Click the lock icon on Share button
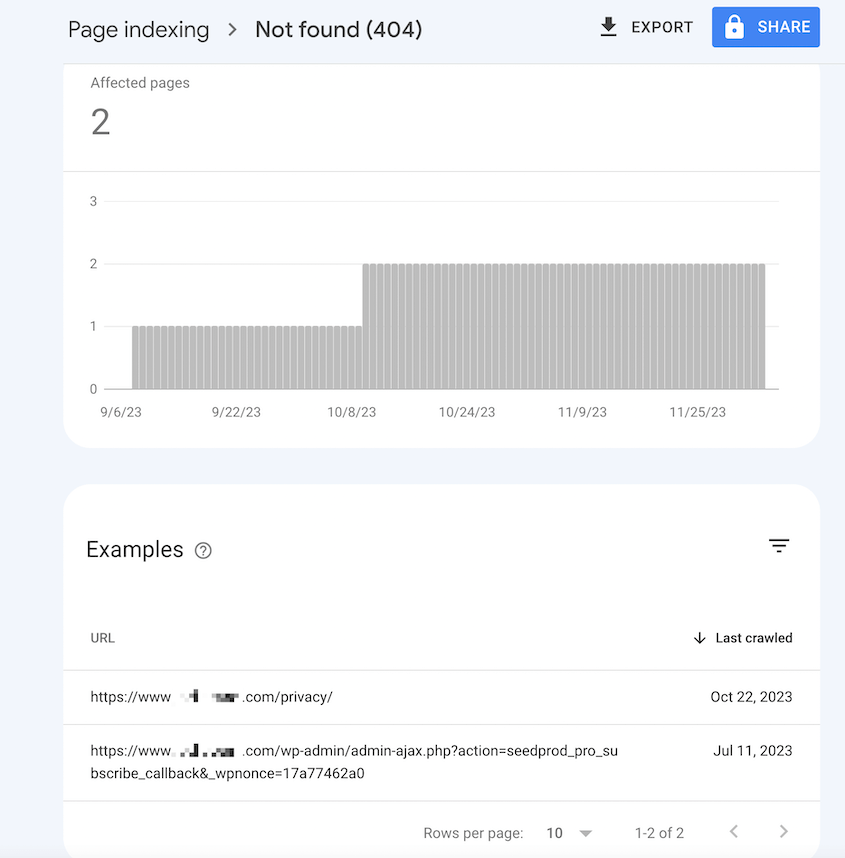Image resolution: width=845 pixels, height=858 pixels. click(x=734, y=28)
